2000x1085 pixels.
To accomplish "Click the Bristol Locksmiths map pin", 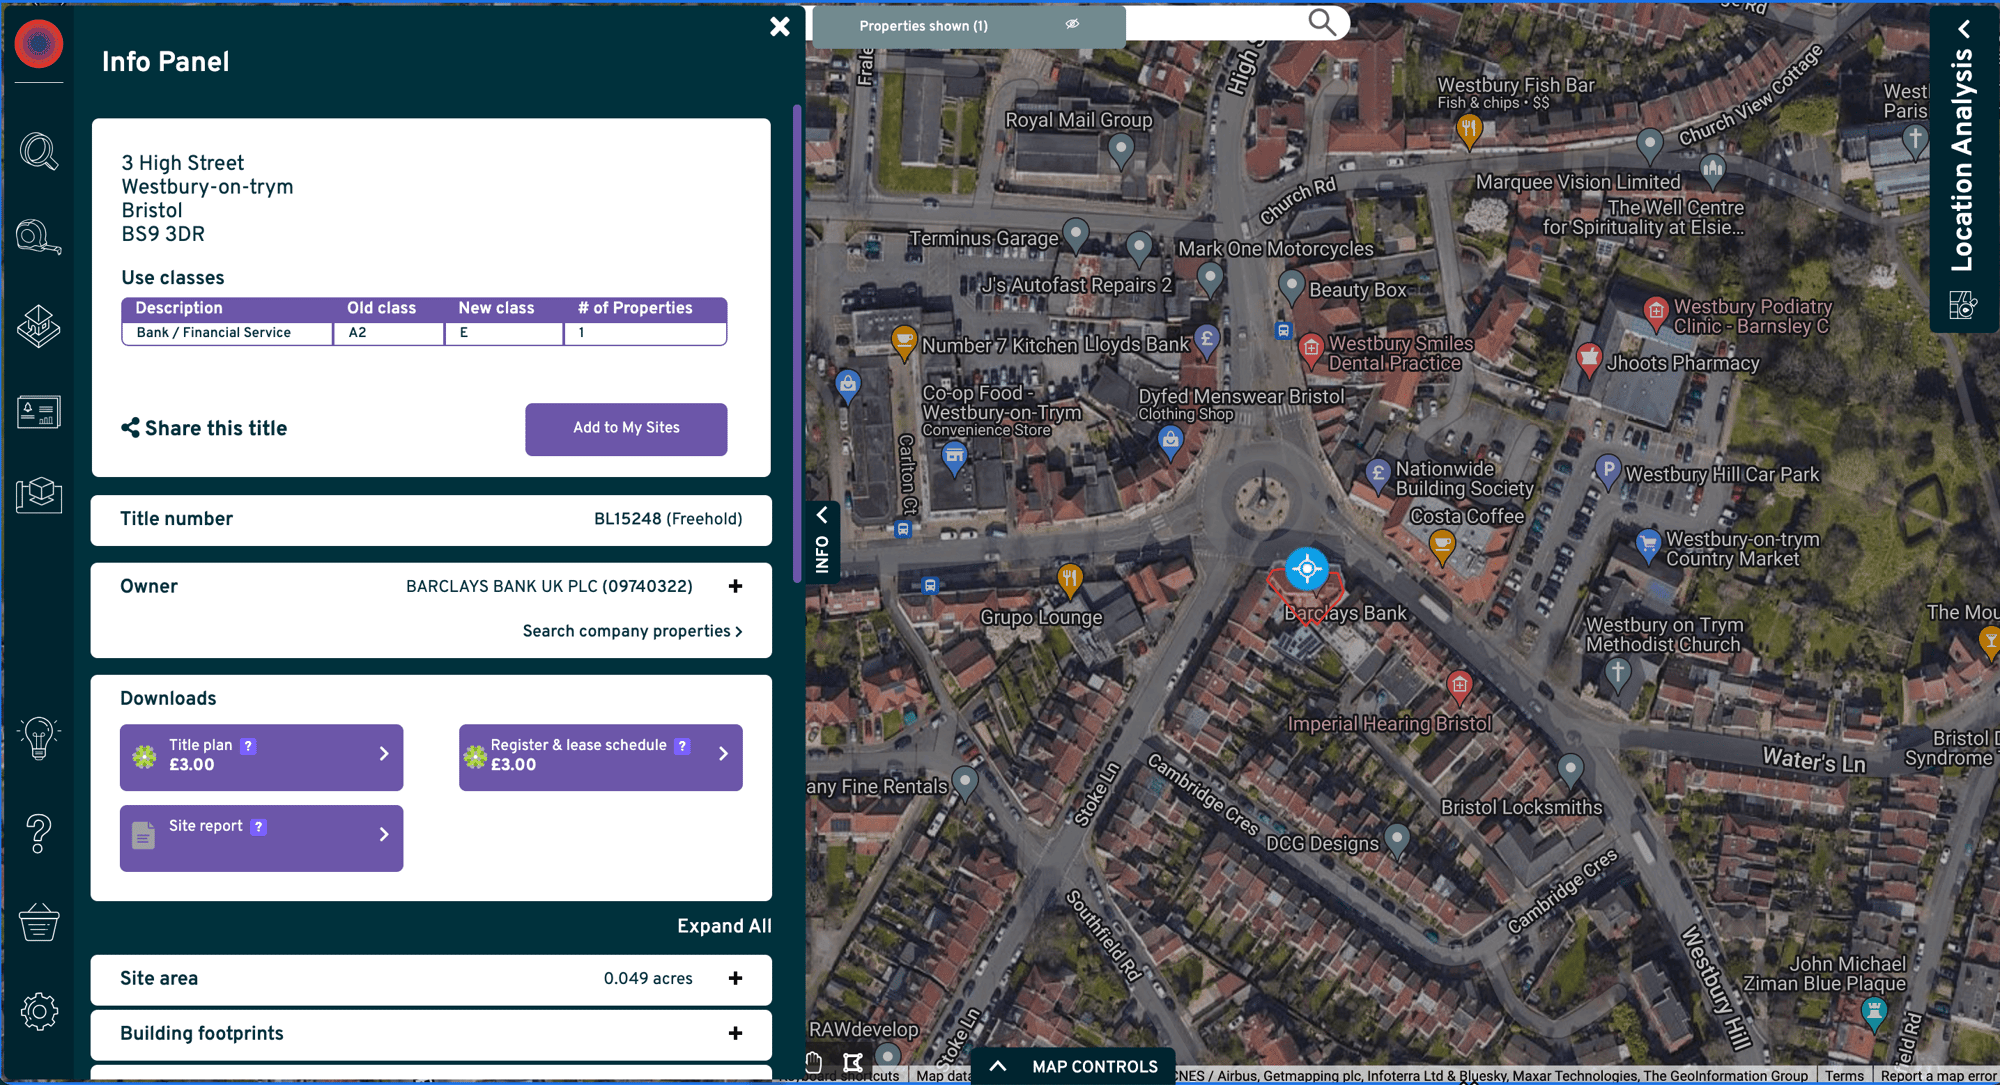I will pos(1570,770).
